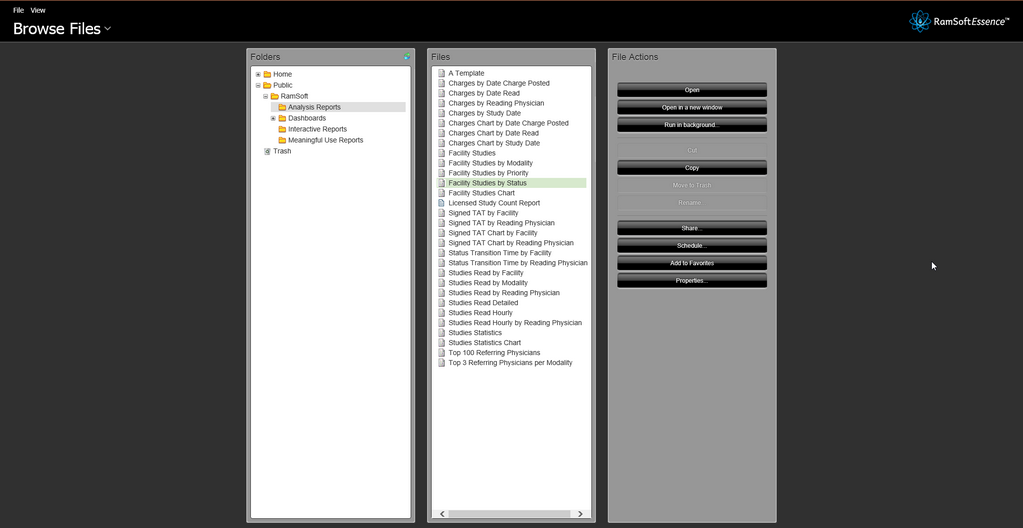Image resolution: width=1023 pixels, height=528 pixels.
Task: Click the RamSoft Essence logo
Action: [x=958, y=21]
